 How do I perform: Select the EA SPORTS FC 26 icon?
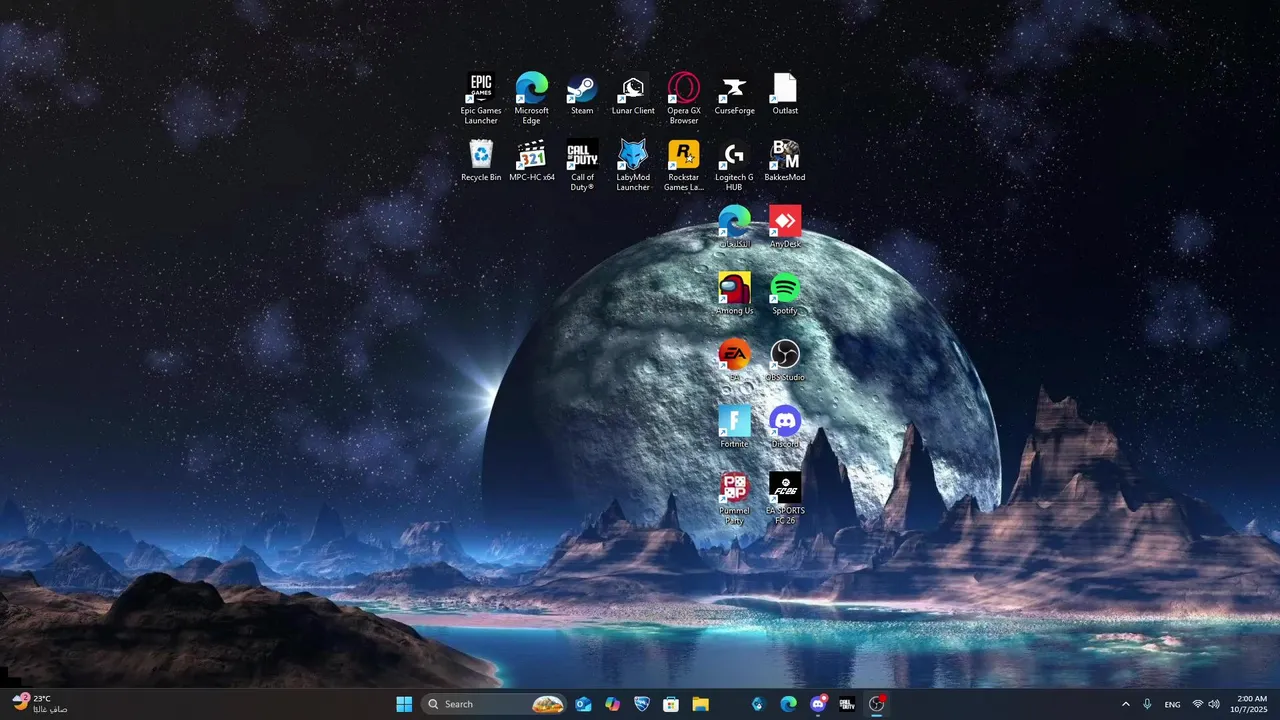tap(785, 499)
